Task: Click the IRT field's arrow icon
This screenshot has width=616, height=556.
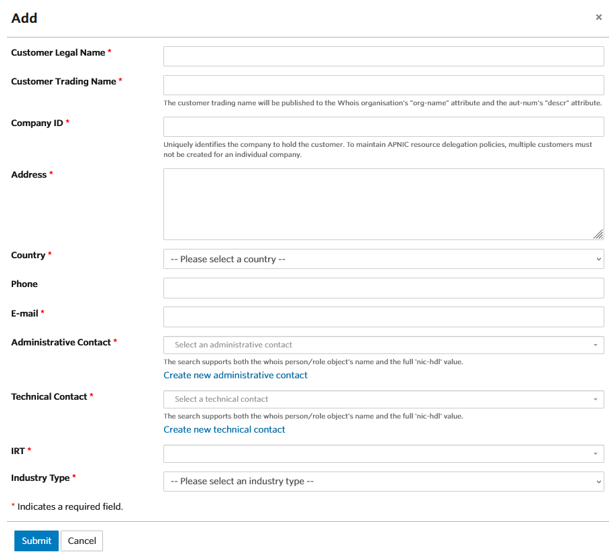Action: tap(597, 454)
